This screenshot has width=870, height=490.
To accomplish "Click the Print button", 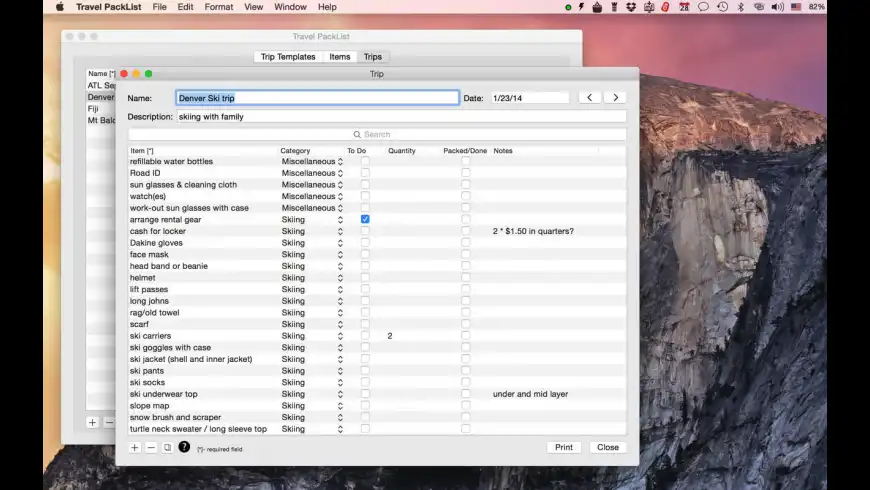I will pos(564,447).
